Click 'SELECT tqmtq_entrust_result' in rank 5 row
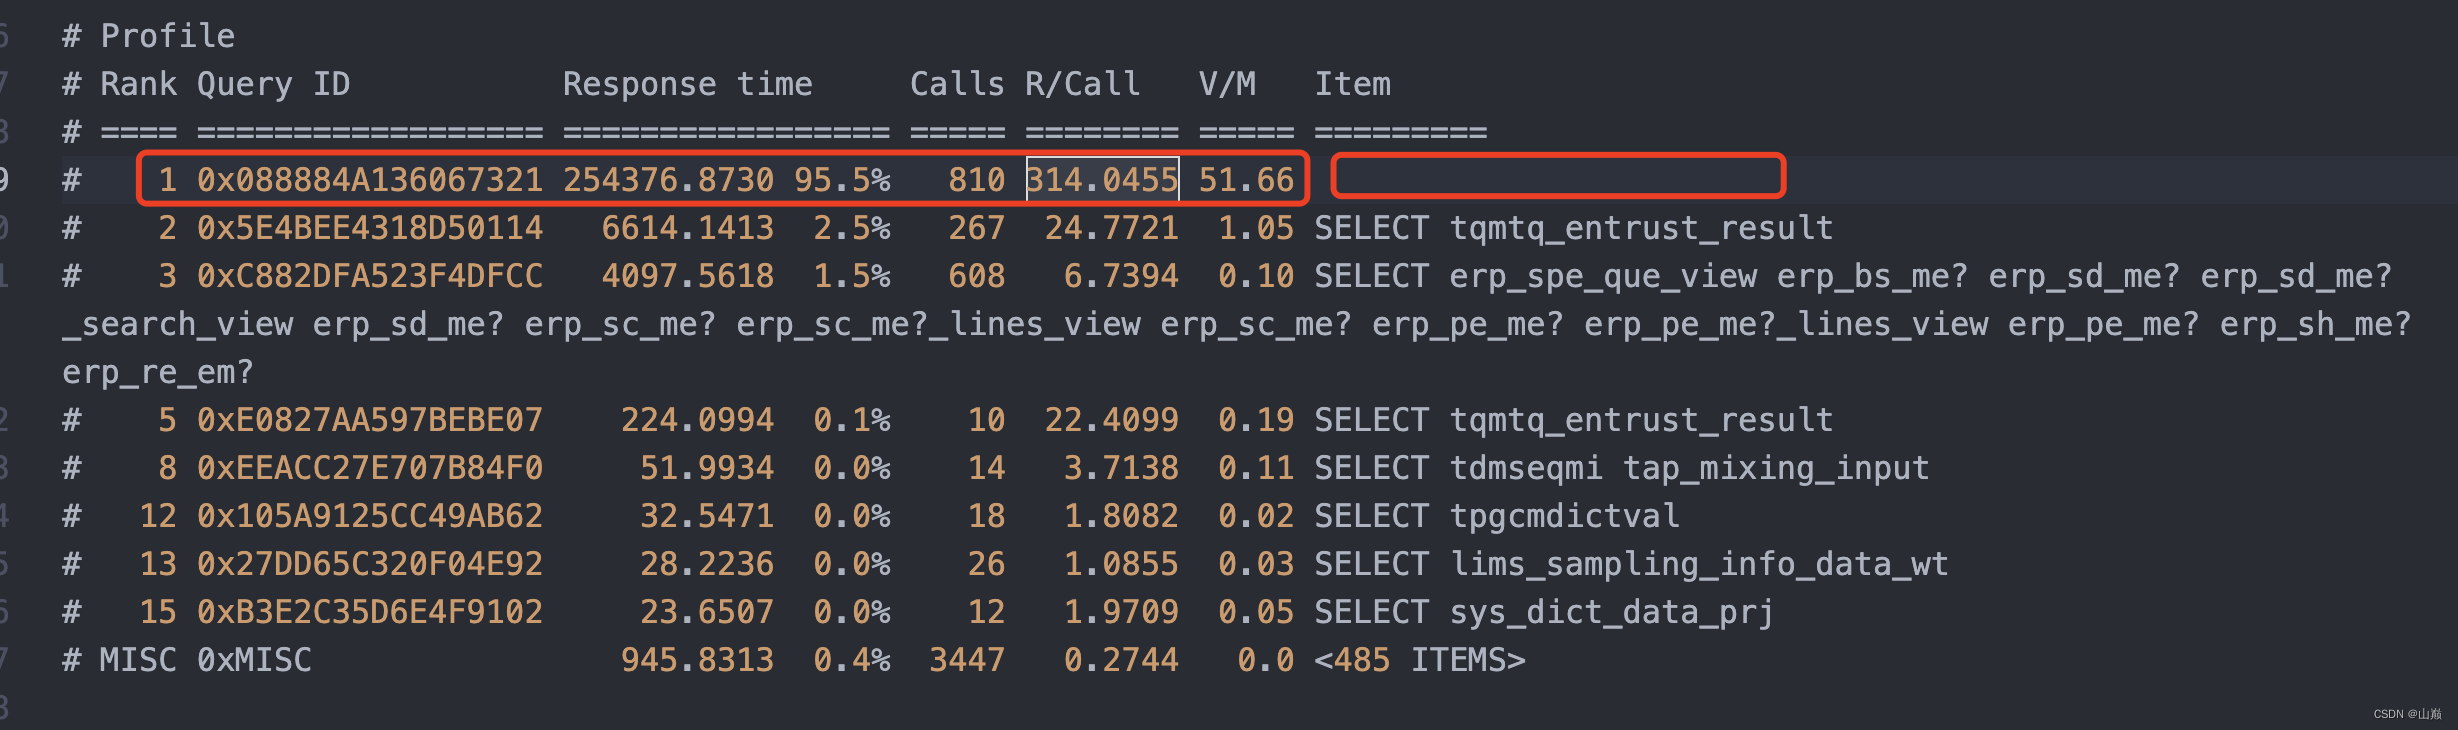The height and width of the screenshot is (730, 2458). (x=1574, y=420)
